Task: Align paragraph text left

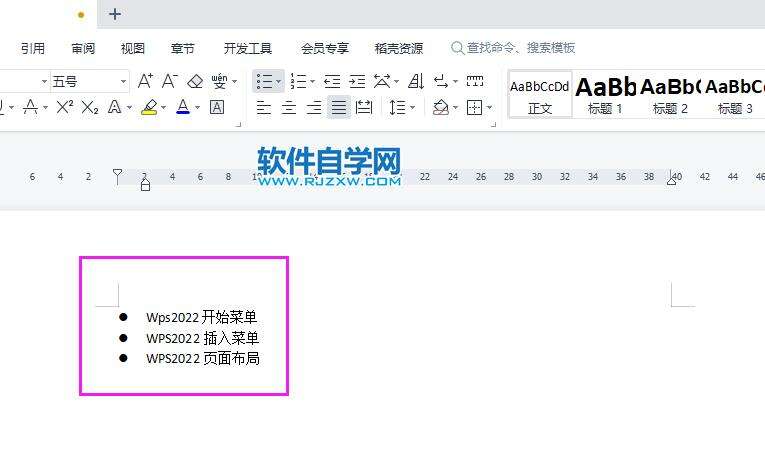Action: coord(264,107)
